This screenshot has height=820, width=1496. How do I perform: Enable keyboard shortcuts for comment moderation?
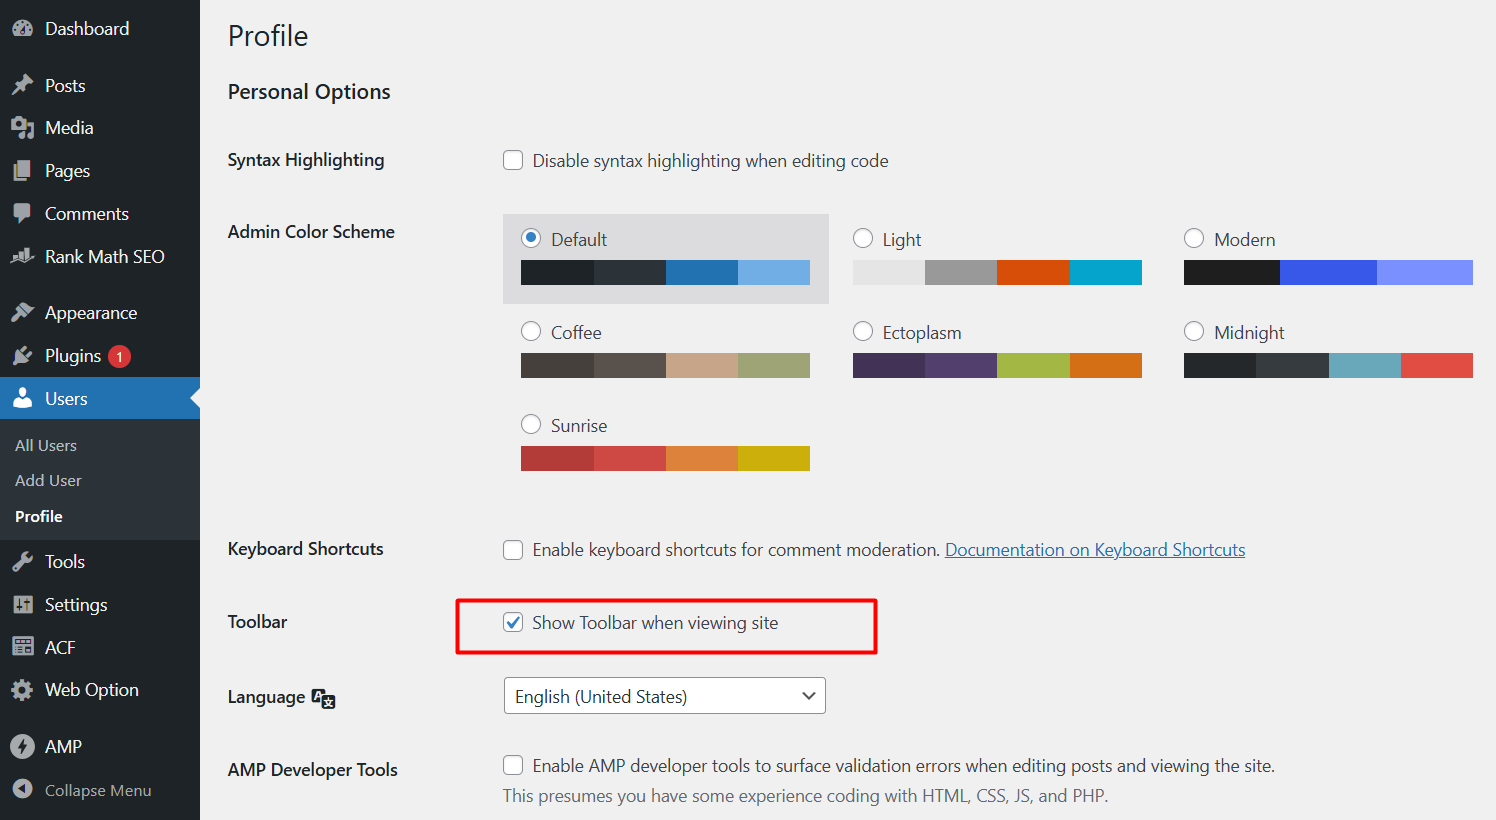(x=513, y=550)
